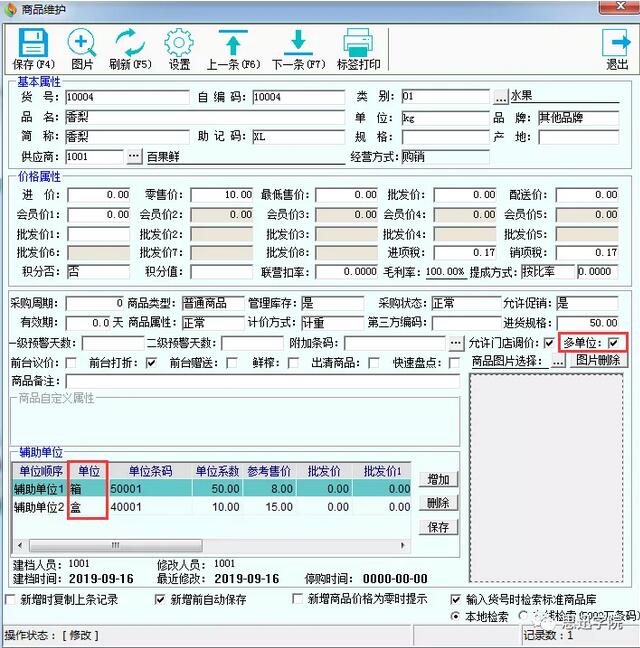Open 附加条码 ellipsis button
The height and width of the screenshot is (648, 640).
click(x=456, y=343)
